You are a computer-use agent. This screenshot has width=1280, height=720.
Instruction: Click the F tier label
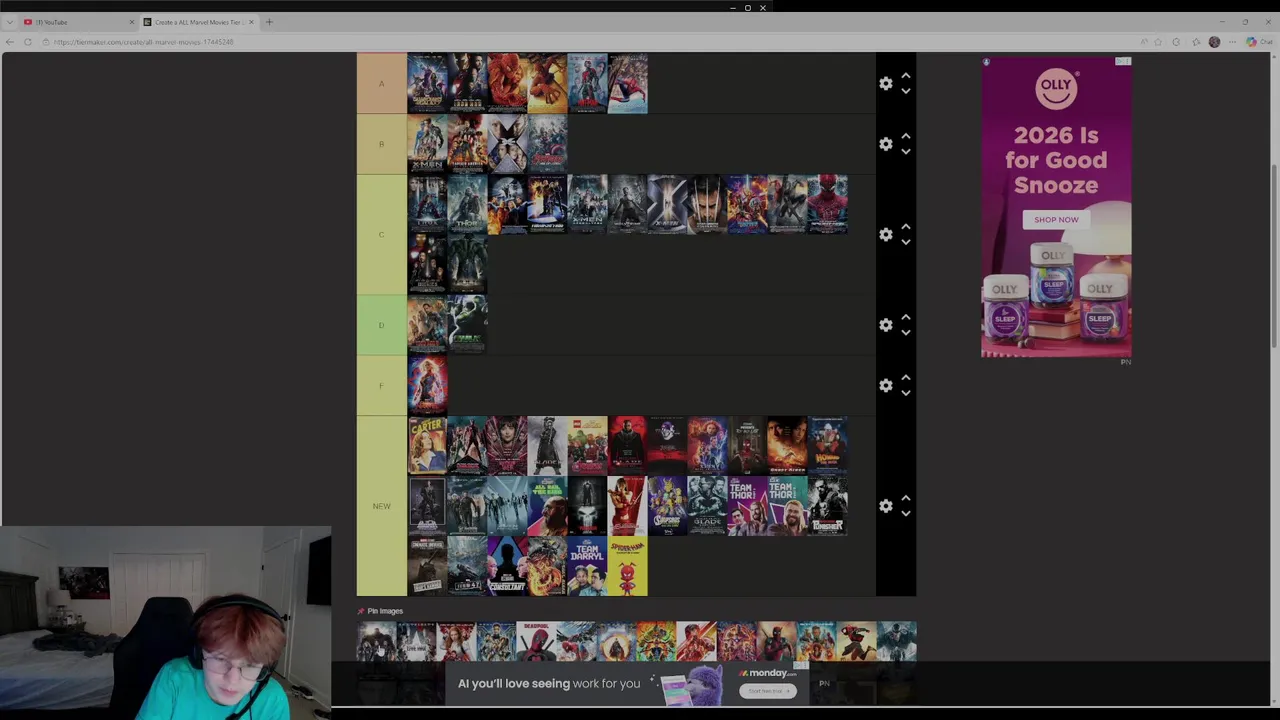pos(381,385)
